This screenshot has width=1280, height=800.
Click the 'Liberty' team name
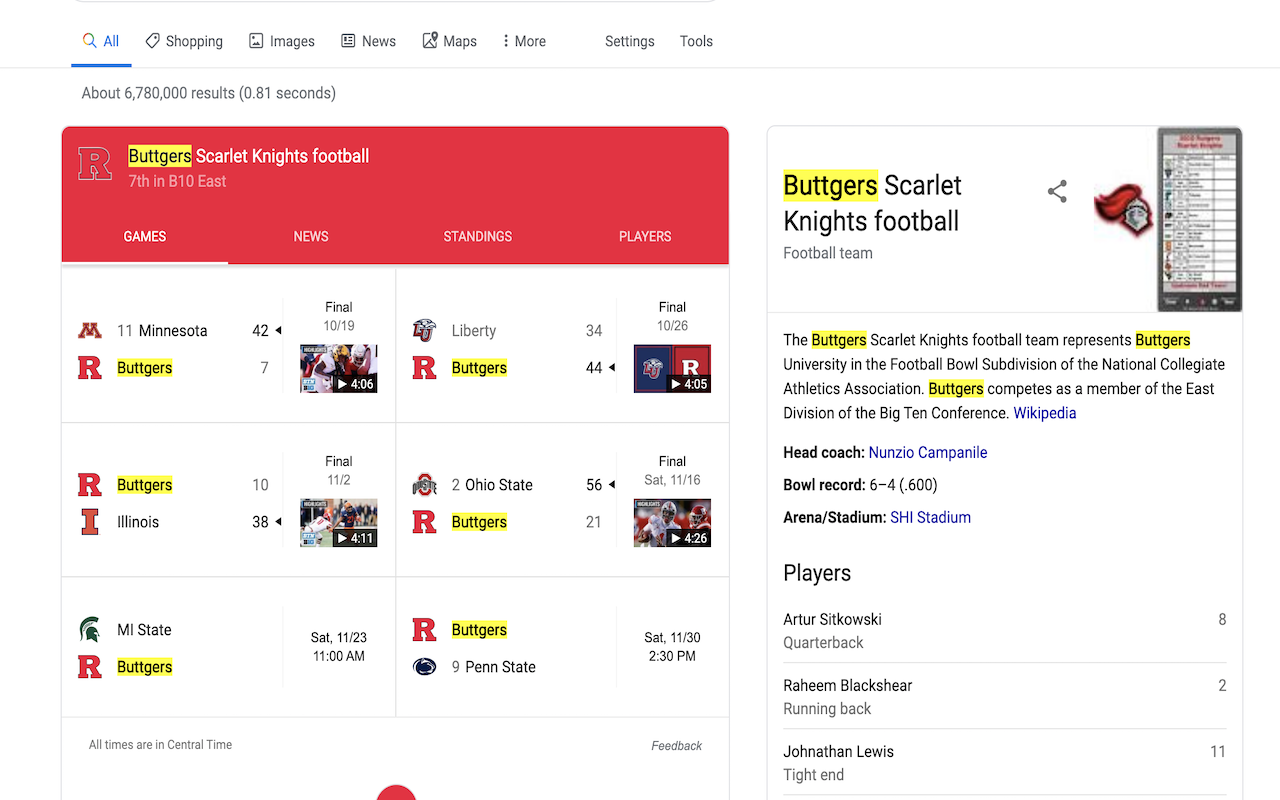pos(474,331)
